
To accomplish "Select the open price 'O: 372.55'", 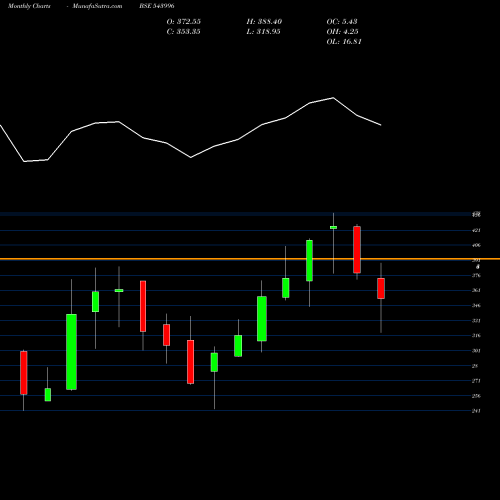I will [x=184, y=22].
